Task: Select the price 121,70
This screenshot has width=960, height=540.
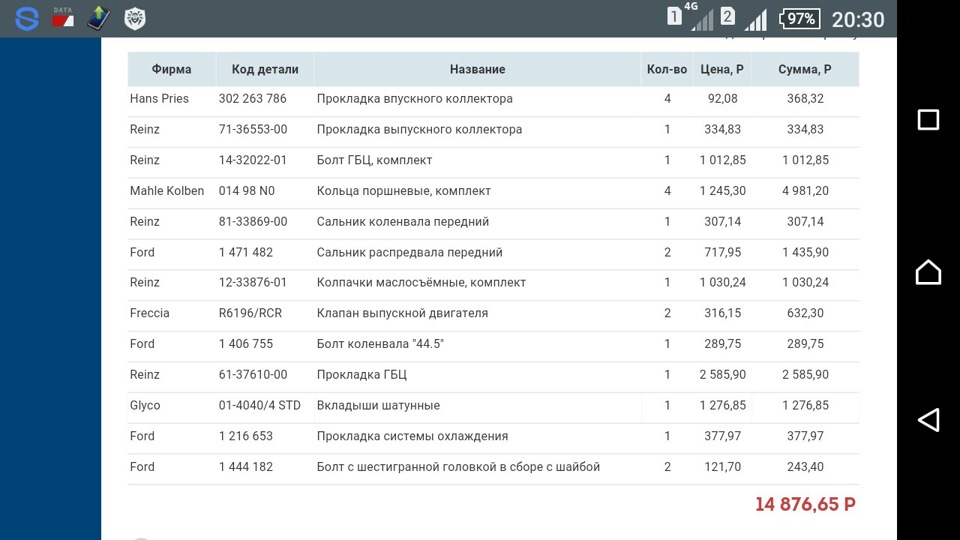Action: (722, 467)
